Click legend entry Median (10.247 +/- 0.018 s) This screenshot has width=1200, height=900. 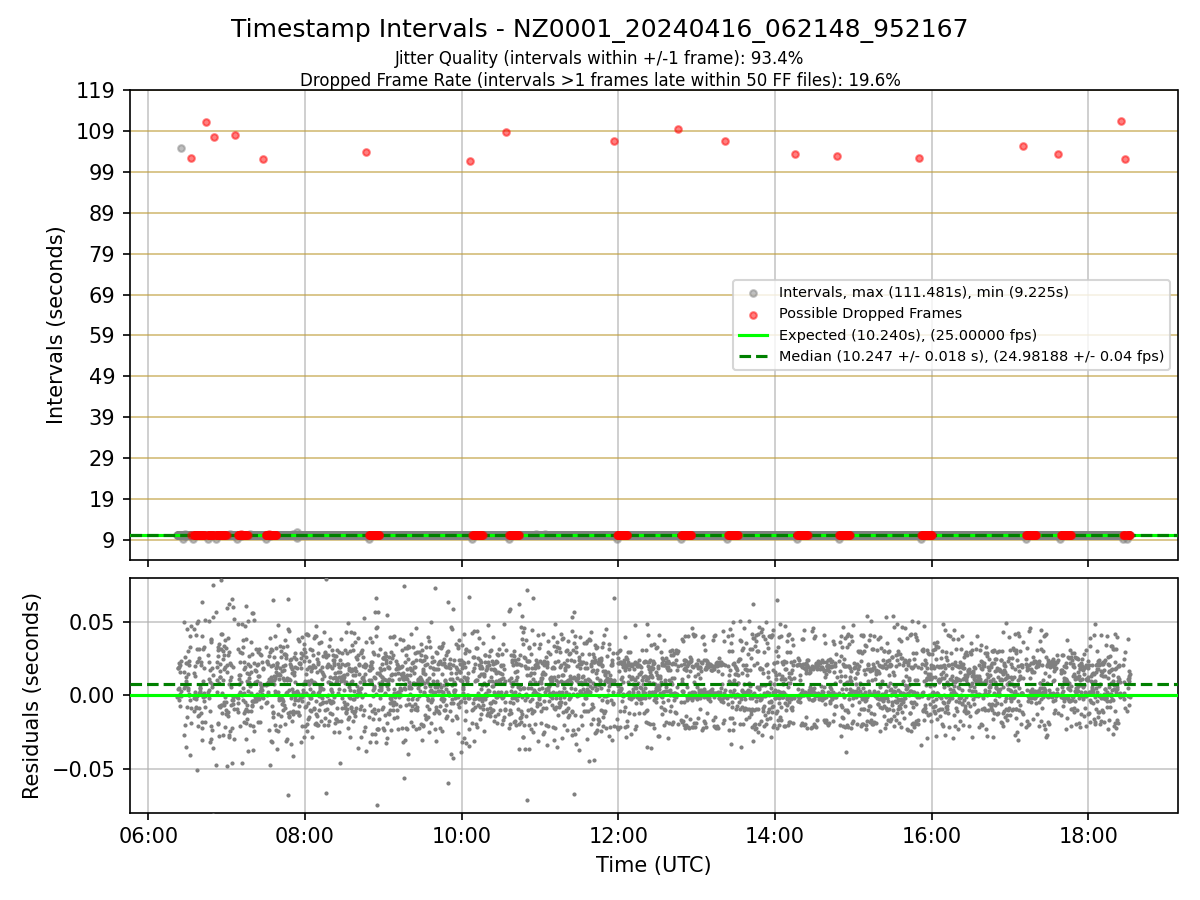(x=971, y=356)
